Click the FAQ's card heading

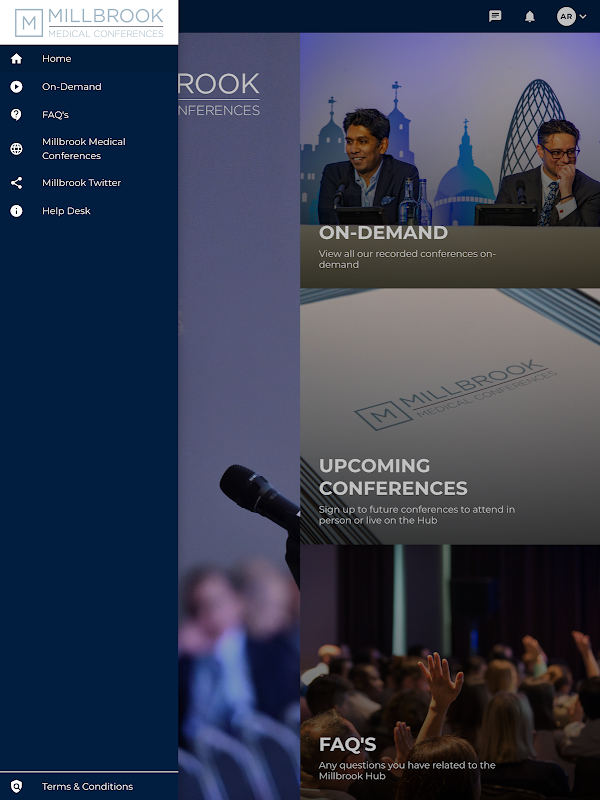347,744
